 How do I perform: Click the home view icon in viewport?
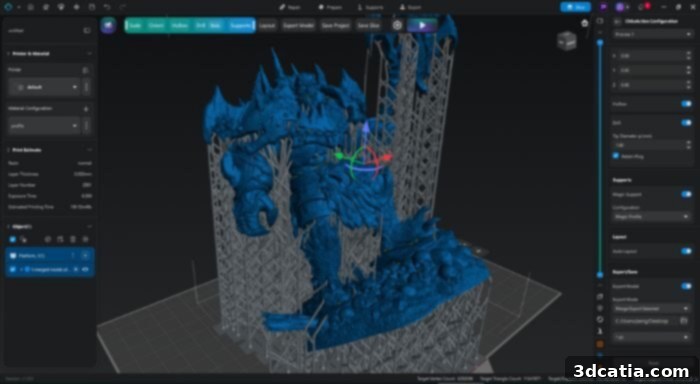click(x=584, y=23)
